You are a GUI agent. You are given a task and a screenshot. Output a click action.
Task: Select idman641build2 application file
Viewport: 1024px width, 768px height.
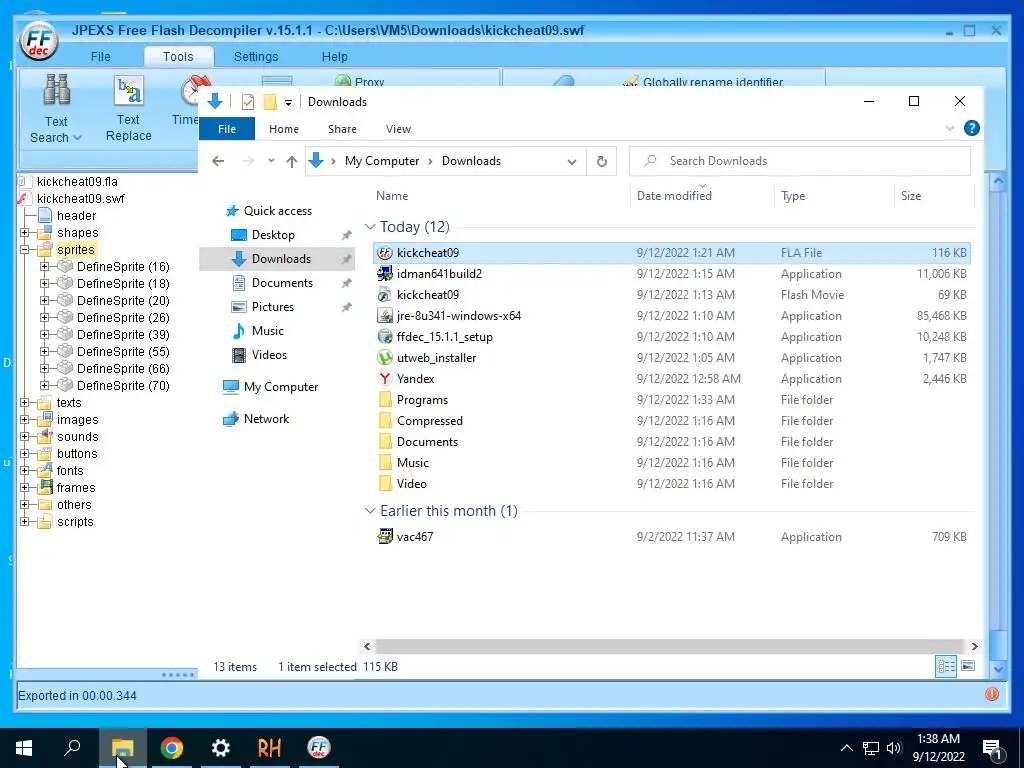(x=671, y=274)
